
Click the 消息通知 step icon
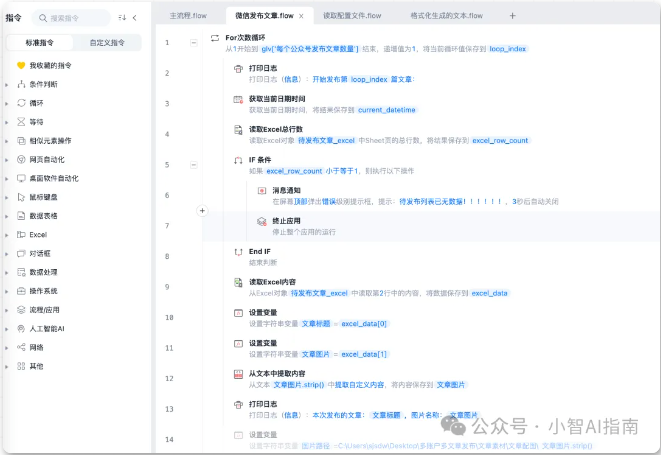pyautogui.click(x=261, y=190)
